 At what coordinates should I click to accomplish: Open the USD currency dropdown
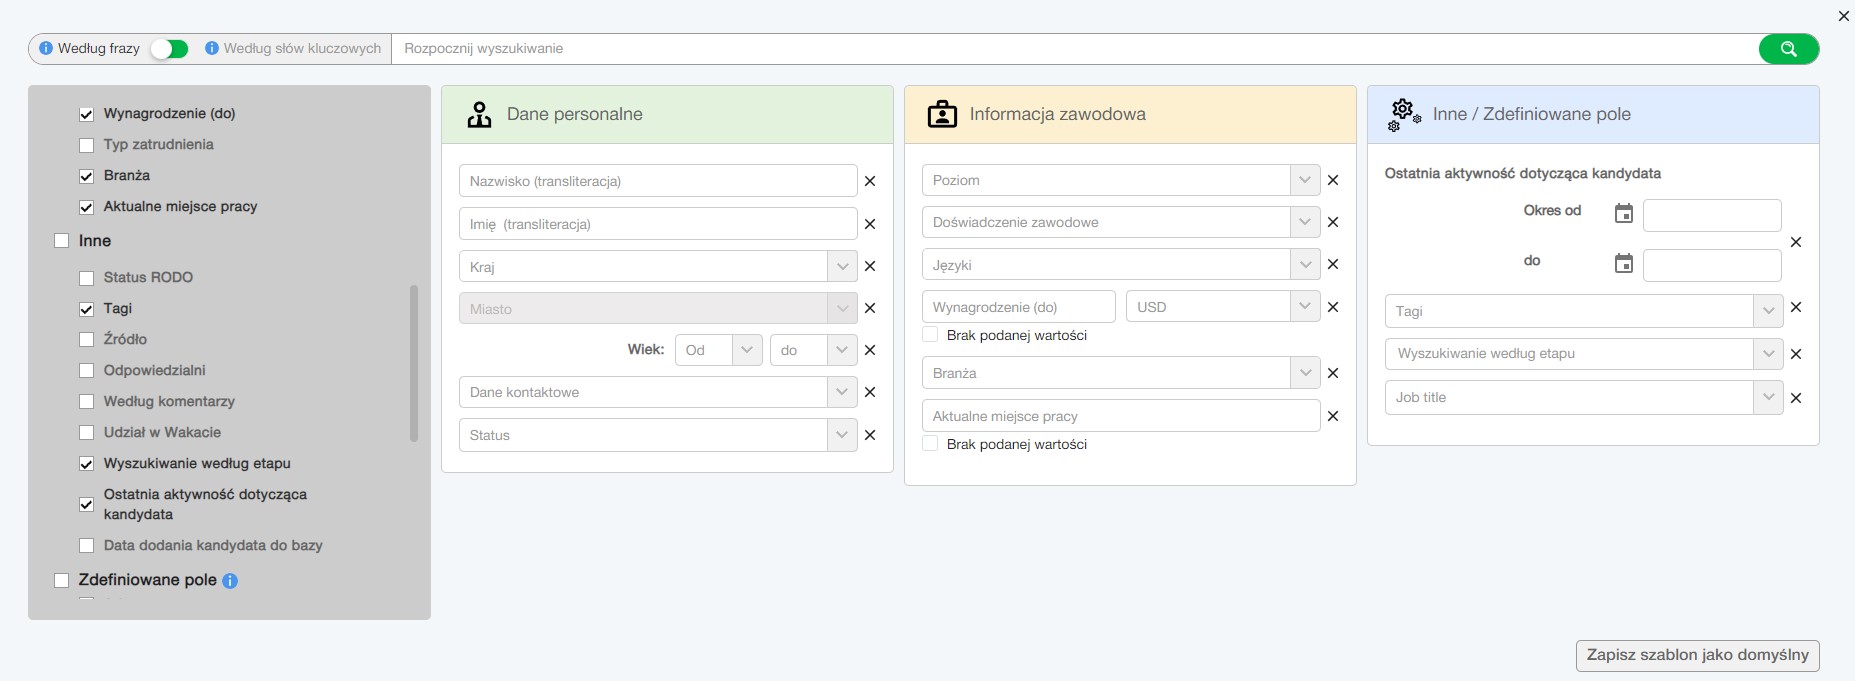click(1304, 307)
